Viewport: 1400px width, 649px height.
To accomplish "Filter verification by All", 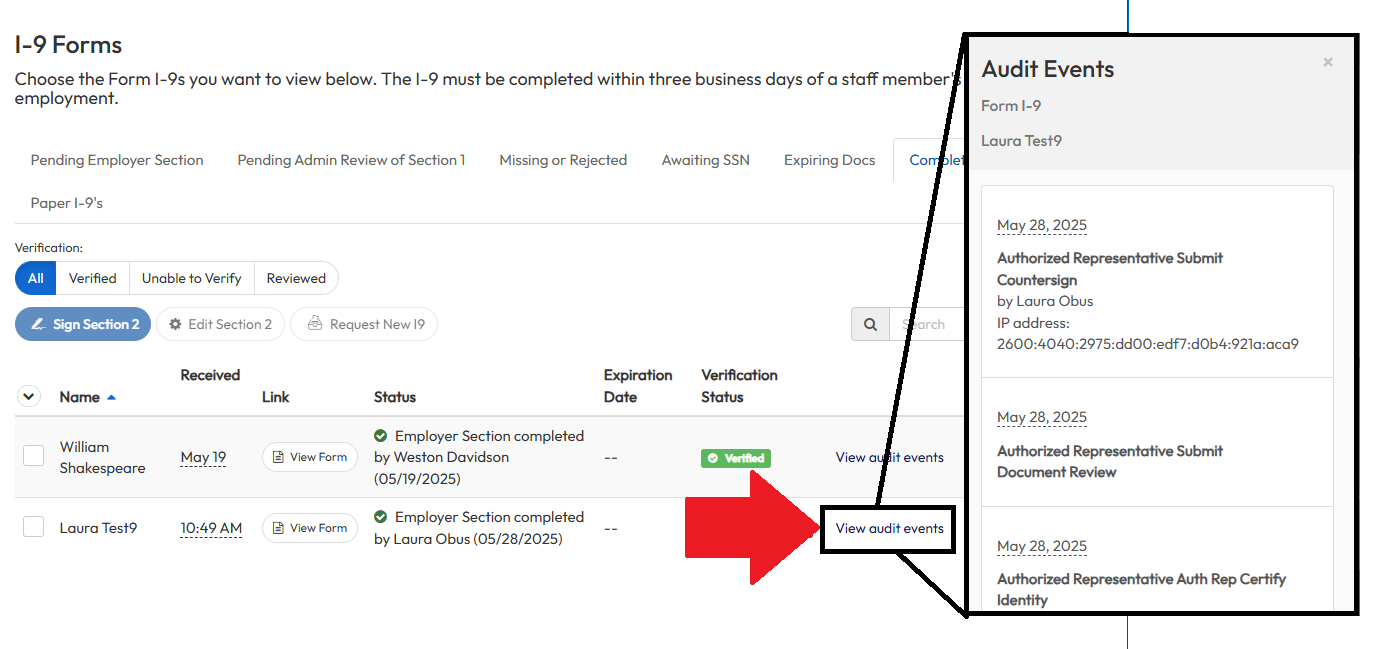I will (x=35, y=278).
